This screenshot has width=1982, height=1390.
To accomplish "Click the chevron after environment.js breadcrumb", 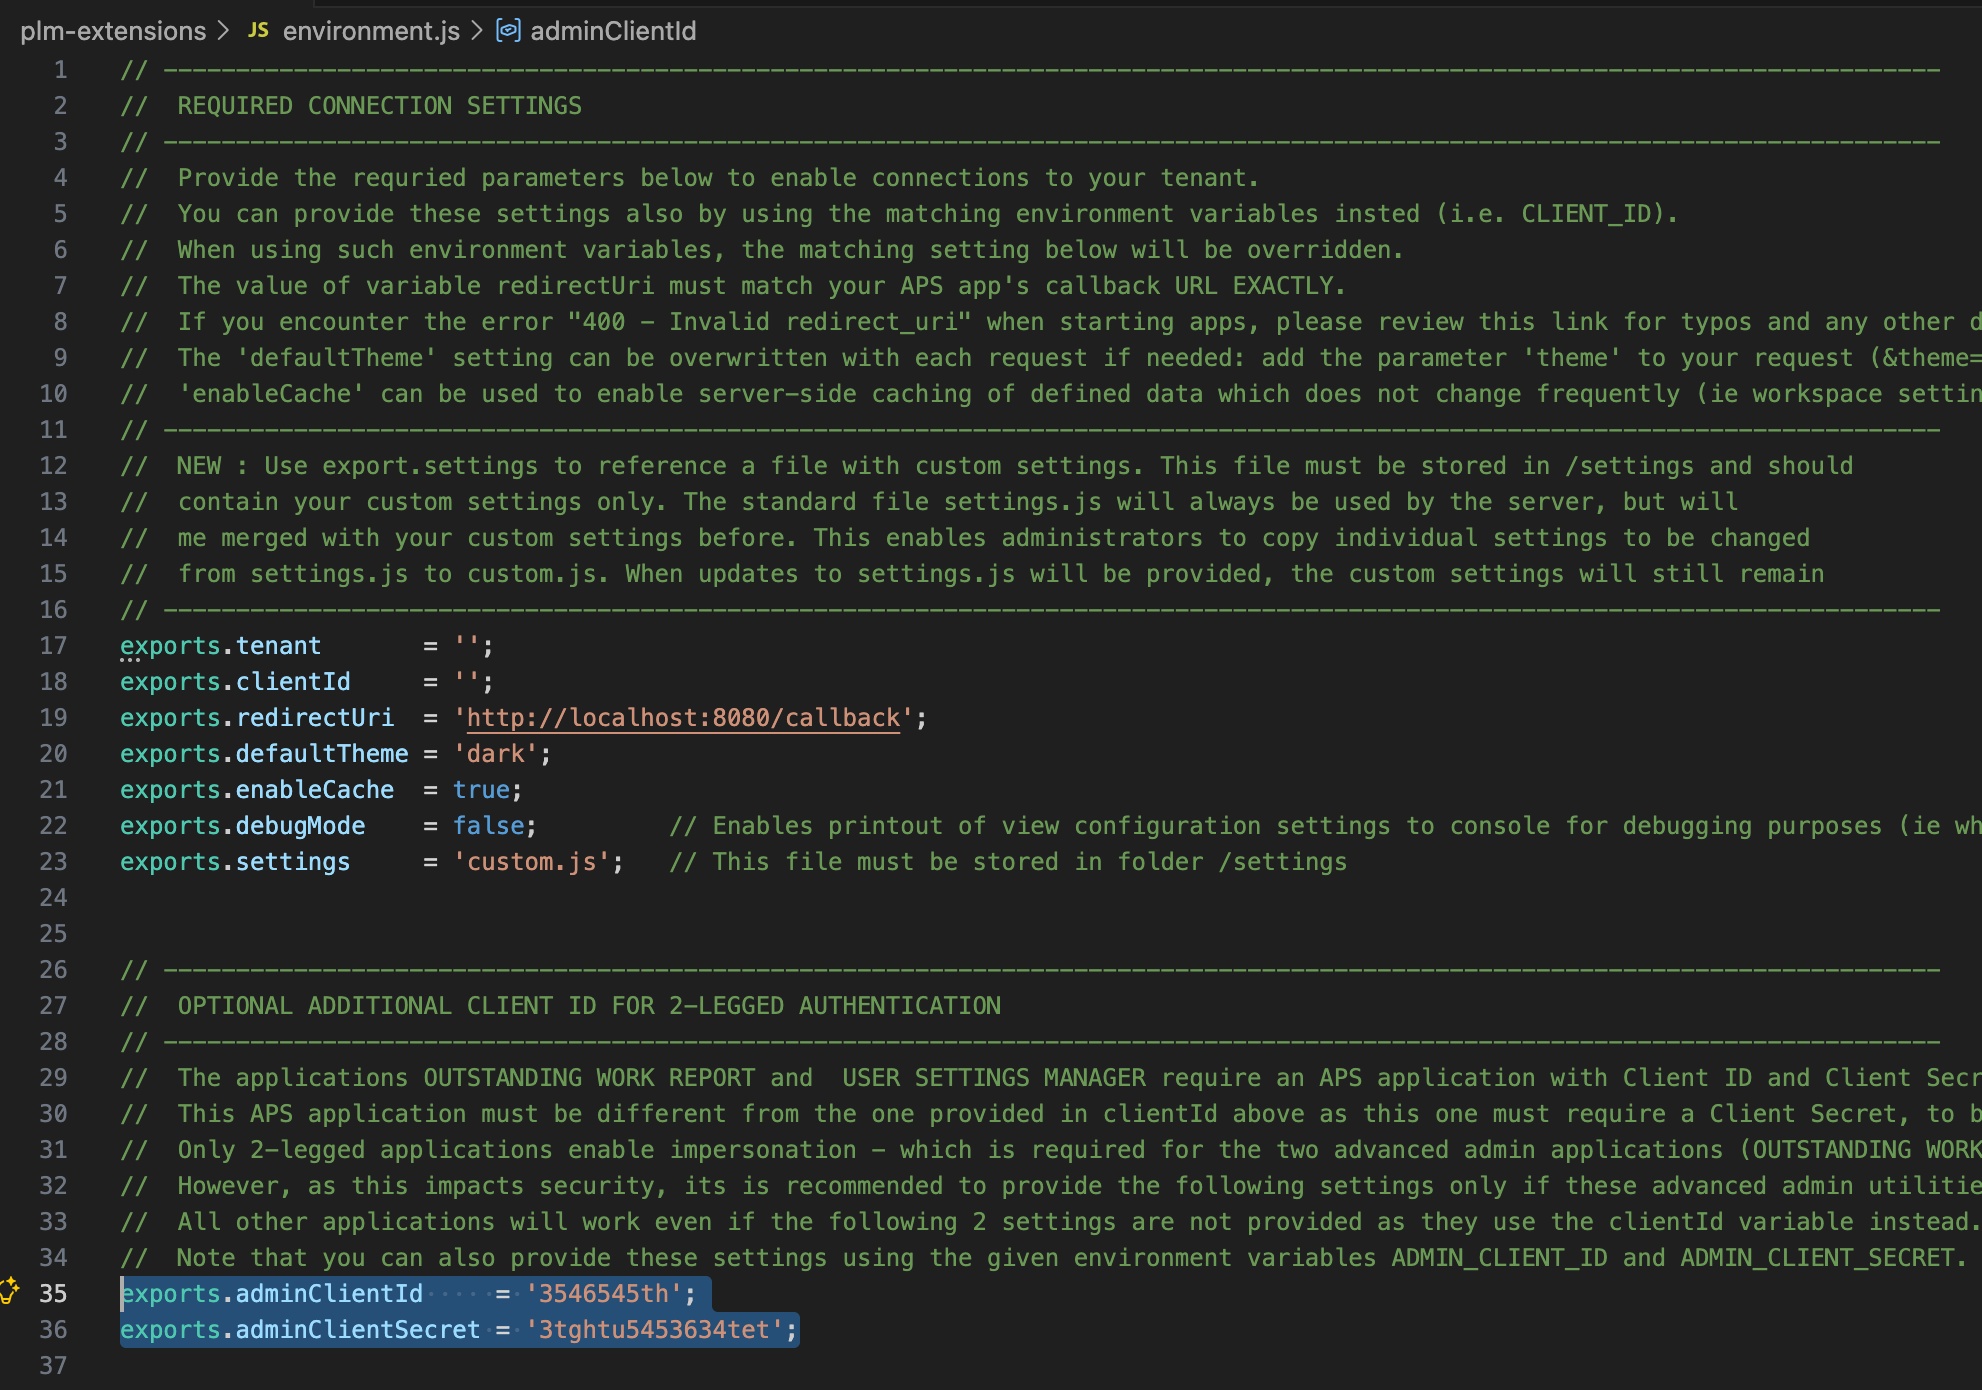I will (x=477, y=31).
